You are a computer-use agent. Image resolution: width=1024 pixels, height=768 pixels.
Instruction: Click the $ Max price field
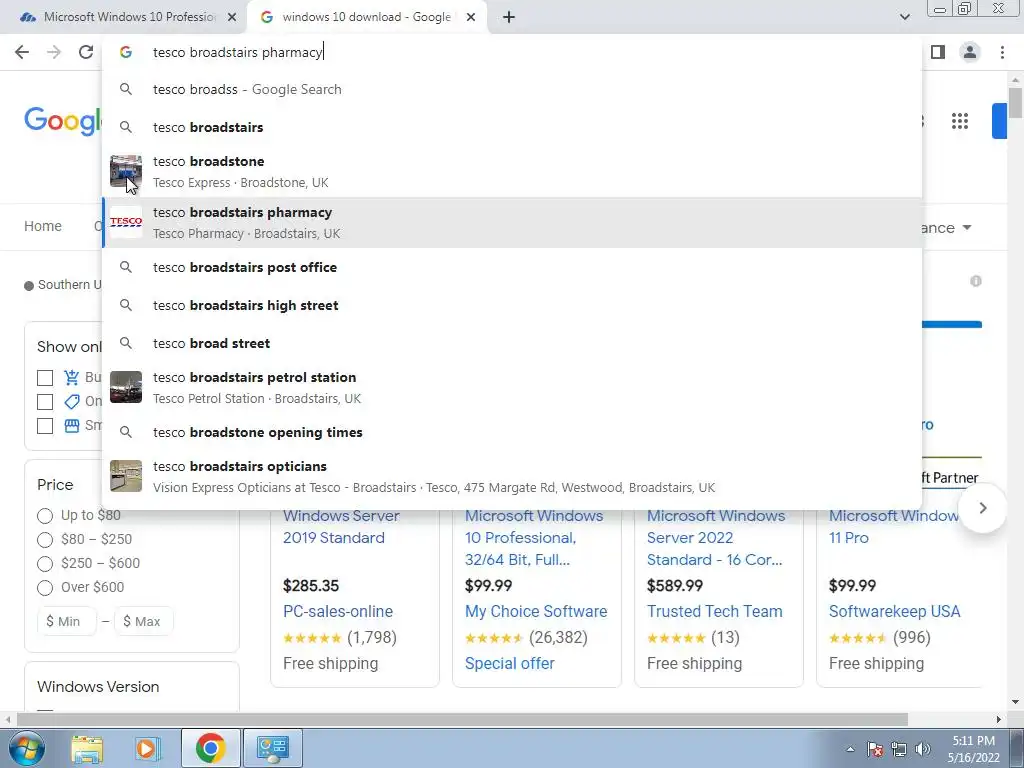pyautogui.click(x=144, y=622)
